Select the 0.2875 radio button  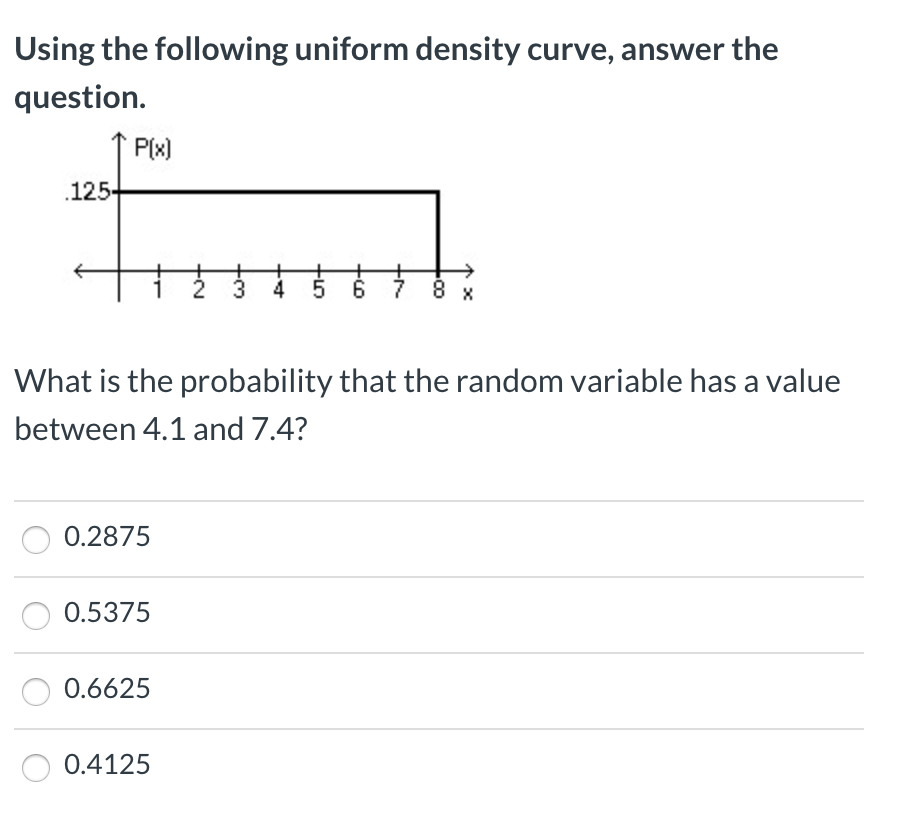click(36, 539)
